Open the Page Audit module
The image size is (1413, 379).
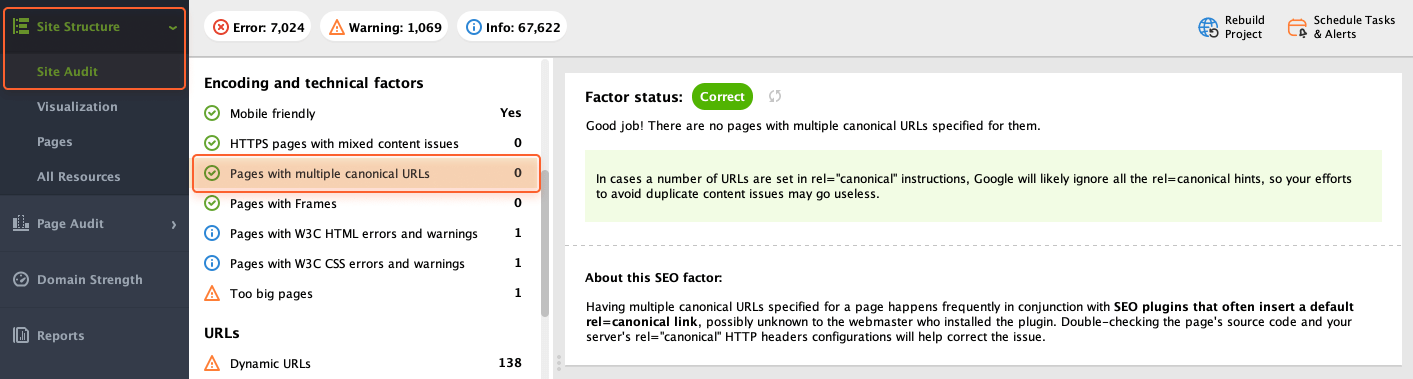[70, 223]
